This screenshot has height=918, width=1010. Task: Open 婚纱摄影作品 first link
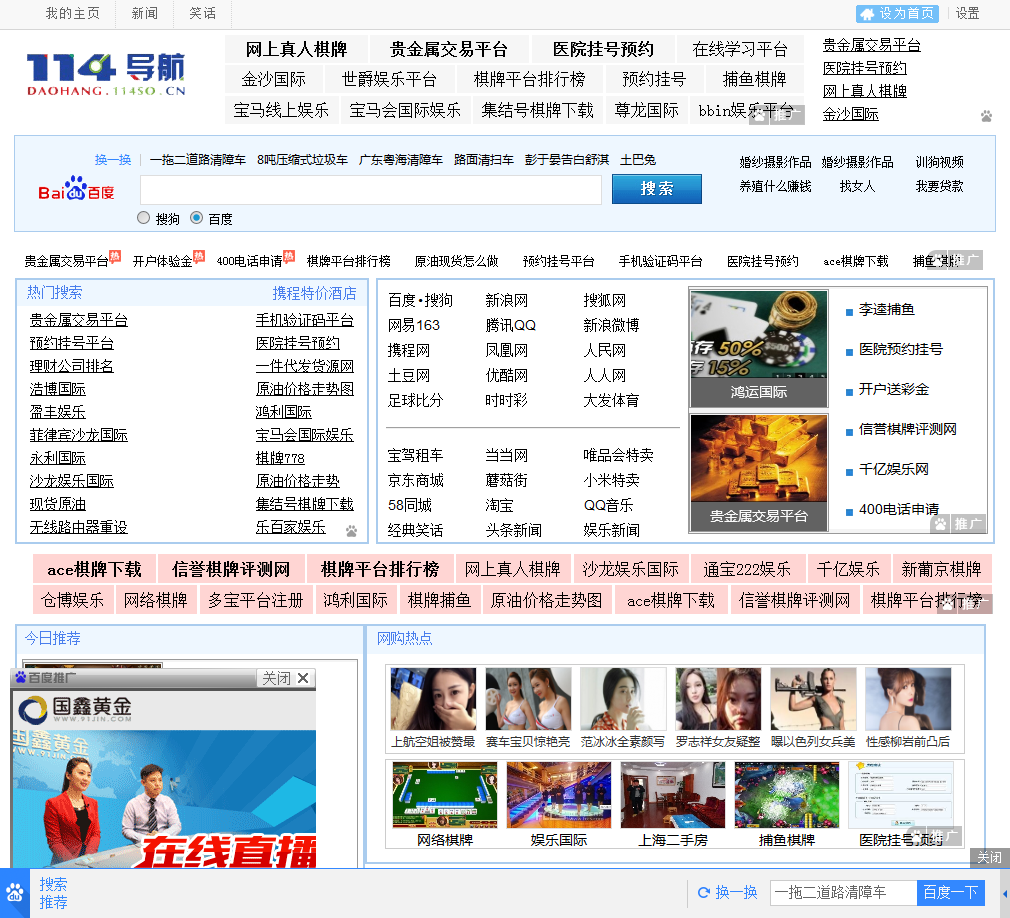pos(775,162)
